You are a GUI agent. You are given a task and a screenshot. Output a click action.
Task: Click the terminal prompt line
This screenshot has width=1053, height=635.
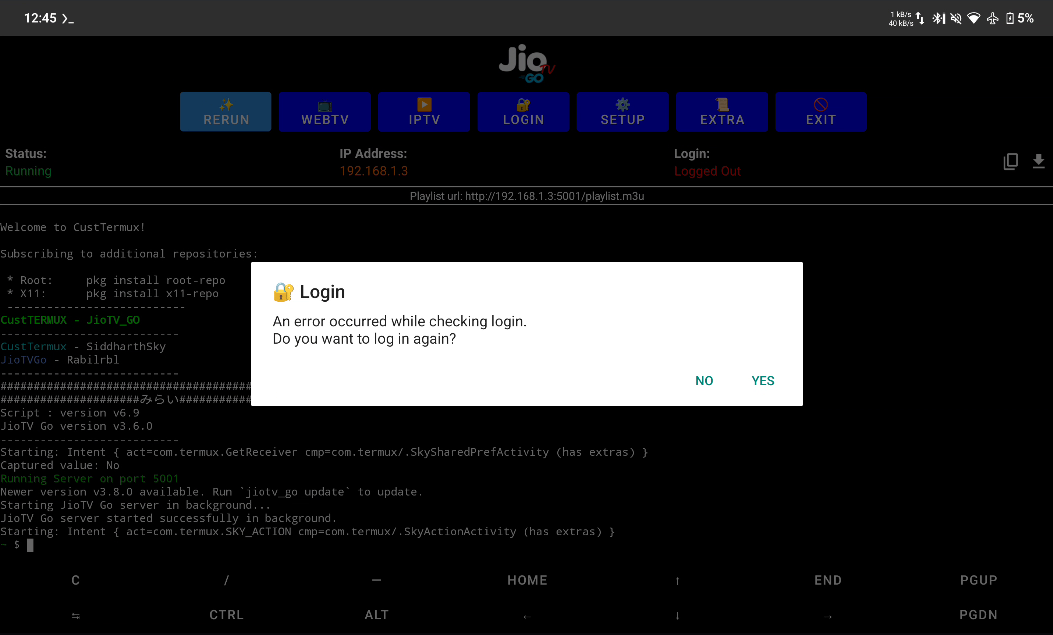tap(17, 545)
